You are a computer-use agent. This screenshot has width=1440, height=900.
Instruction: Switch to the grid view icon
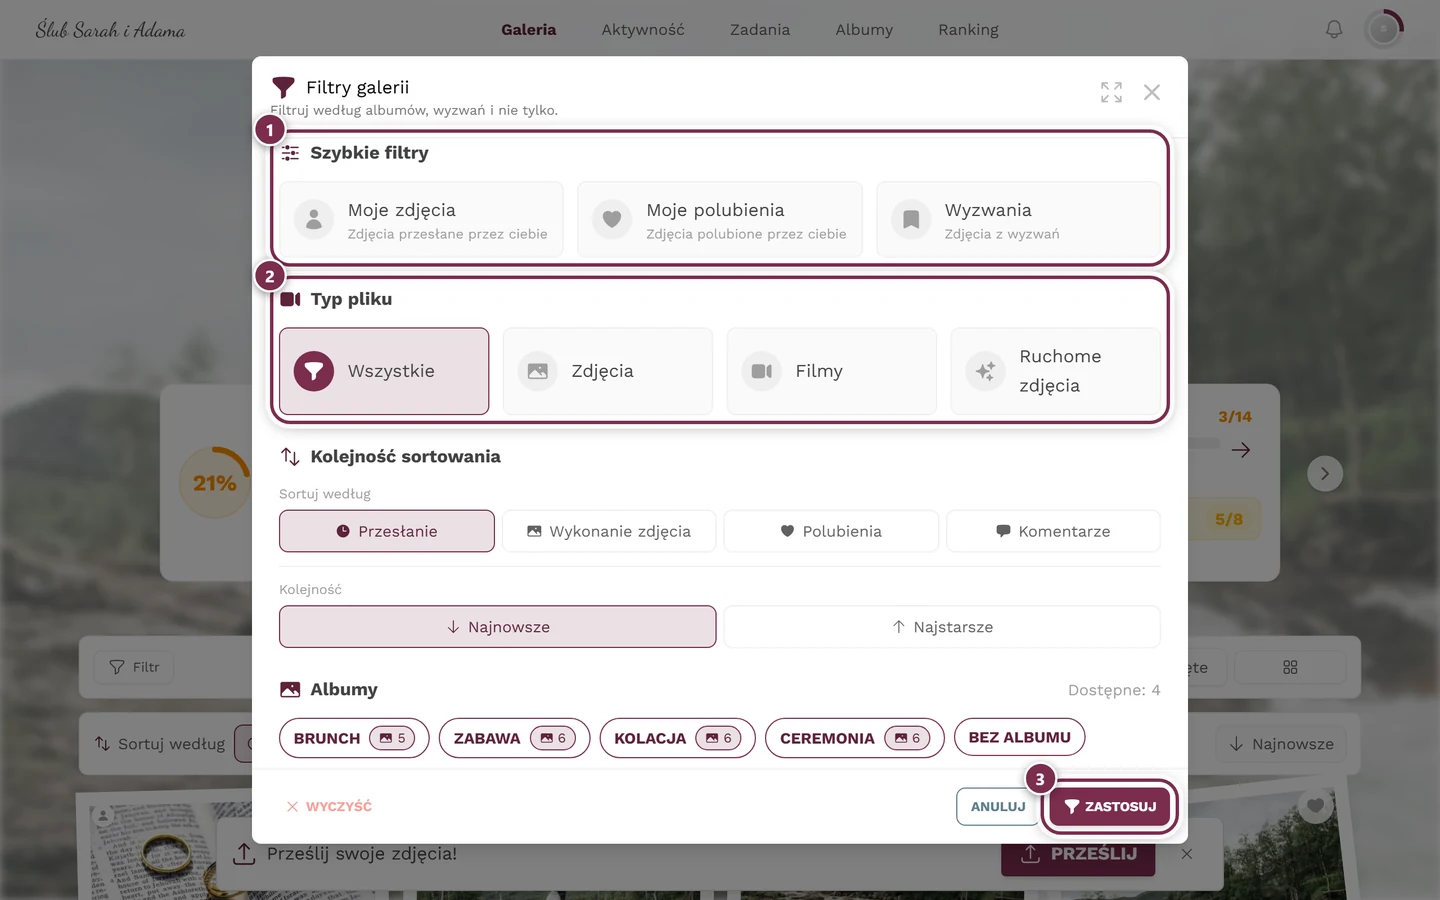pyautogui.click(x=1290, y=667)
